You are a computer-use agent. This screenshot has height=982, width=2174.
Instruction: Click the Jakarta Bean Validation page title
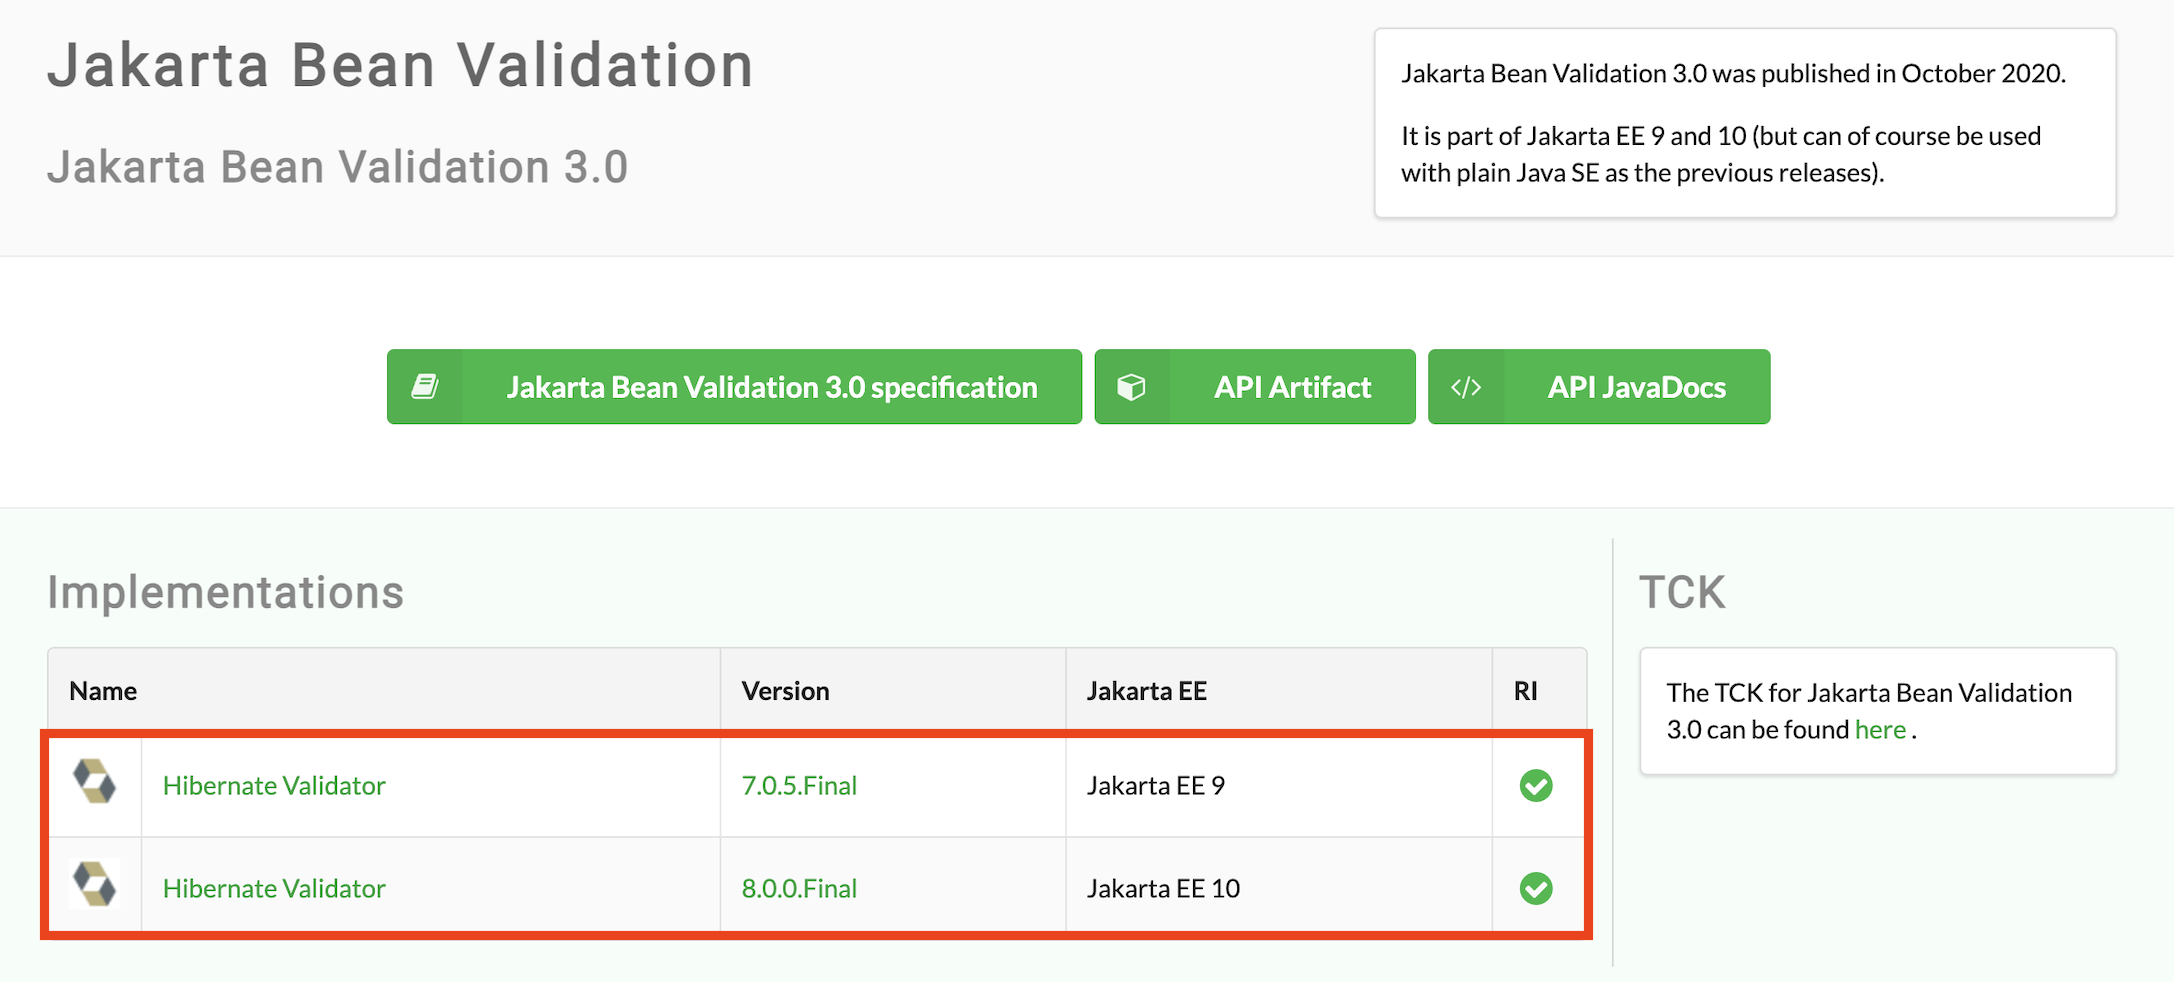click(x=400, y=66)
